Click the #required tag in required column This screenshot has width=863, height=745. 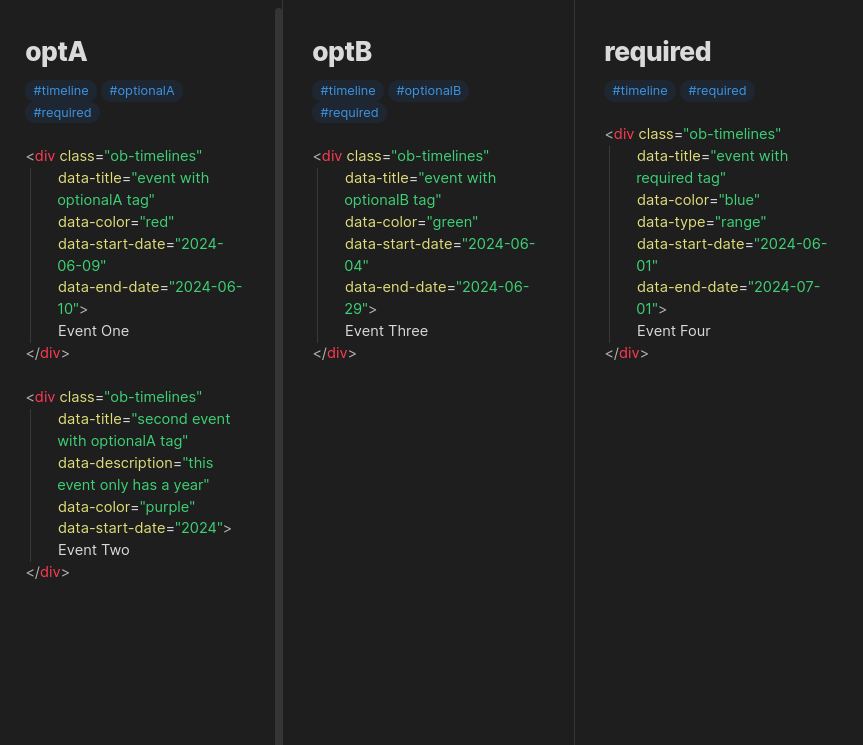(717, 90)
